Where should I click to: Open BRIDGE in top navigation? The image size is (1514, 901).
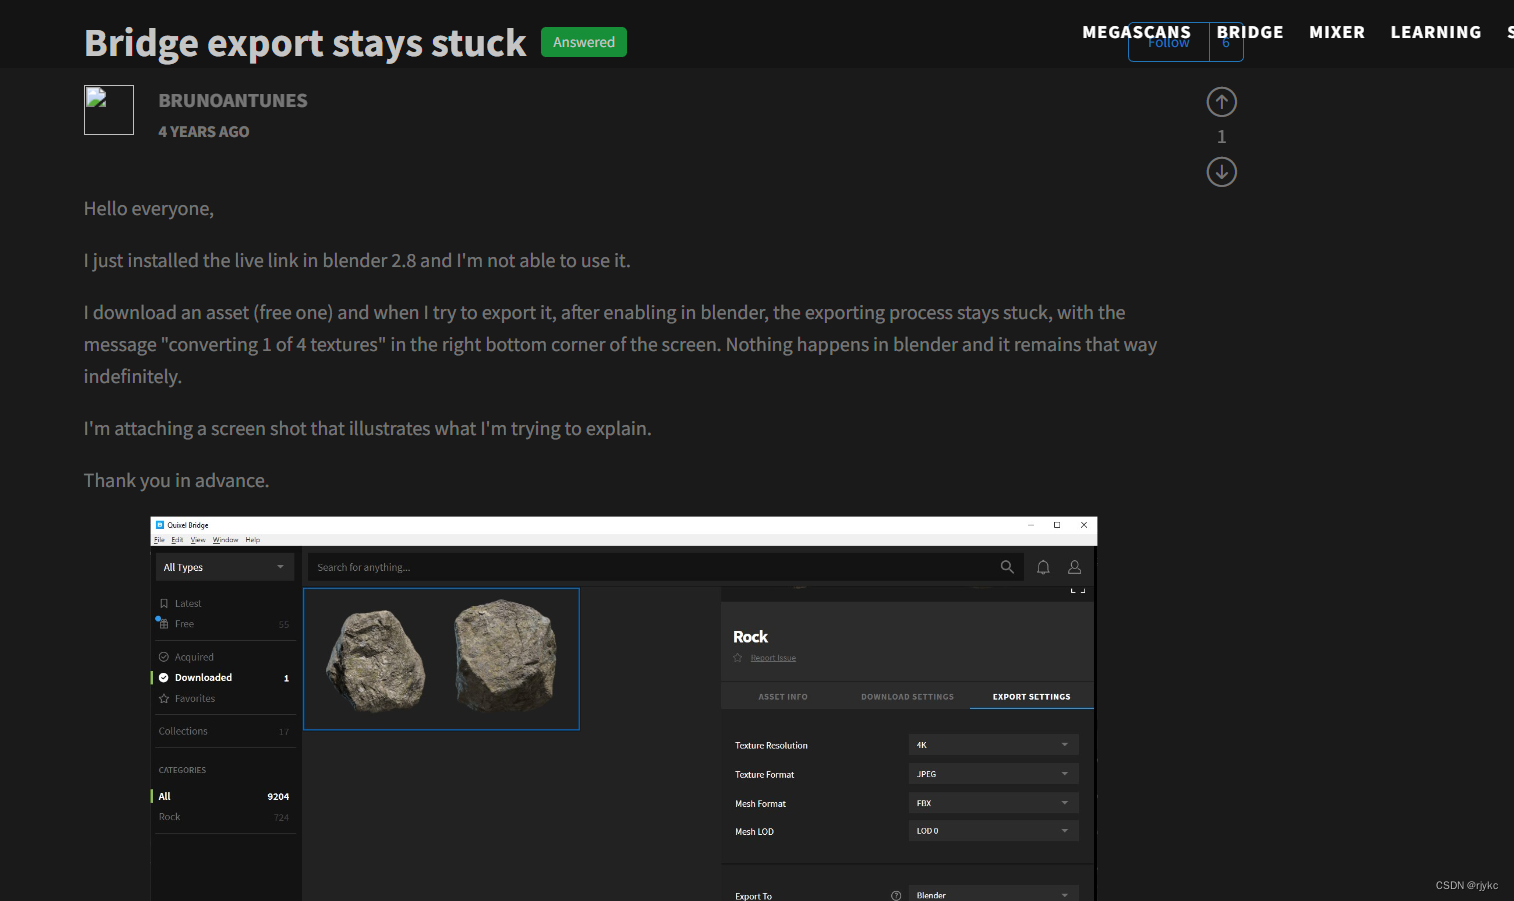(x=1250, y=32)
